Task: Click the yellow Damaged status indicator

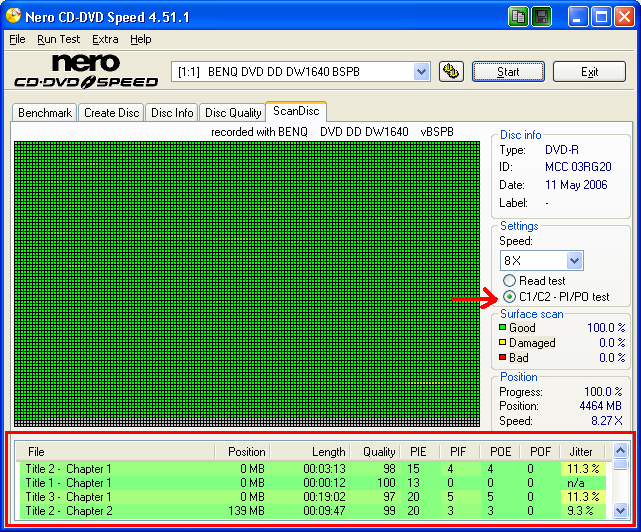Action: [504, 343]
